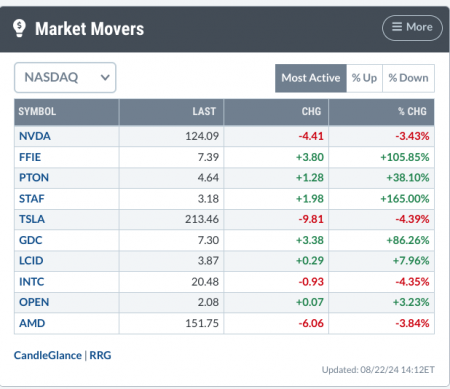
Task: Click the NASDAQ dropdown chevron arrow
Action: (105, 78)
